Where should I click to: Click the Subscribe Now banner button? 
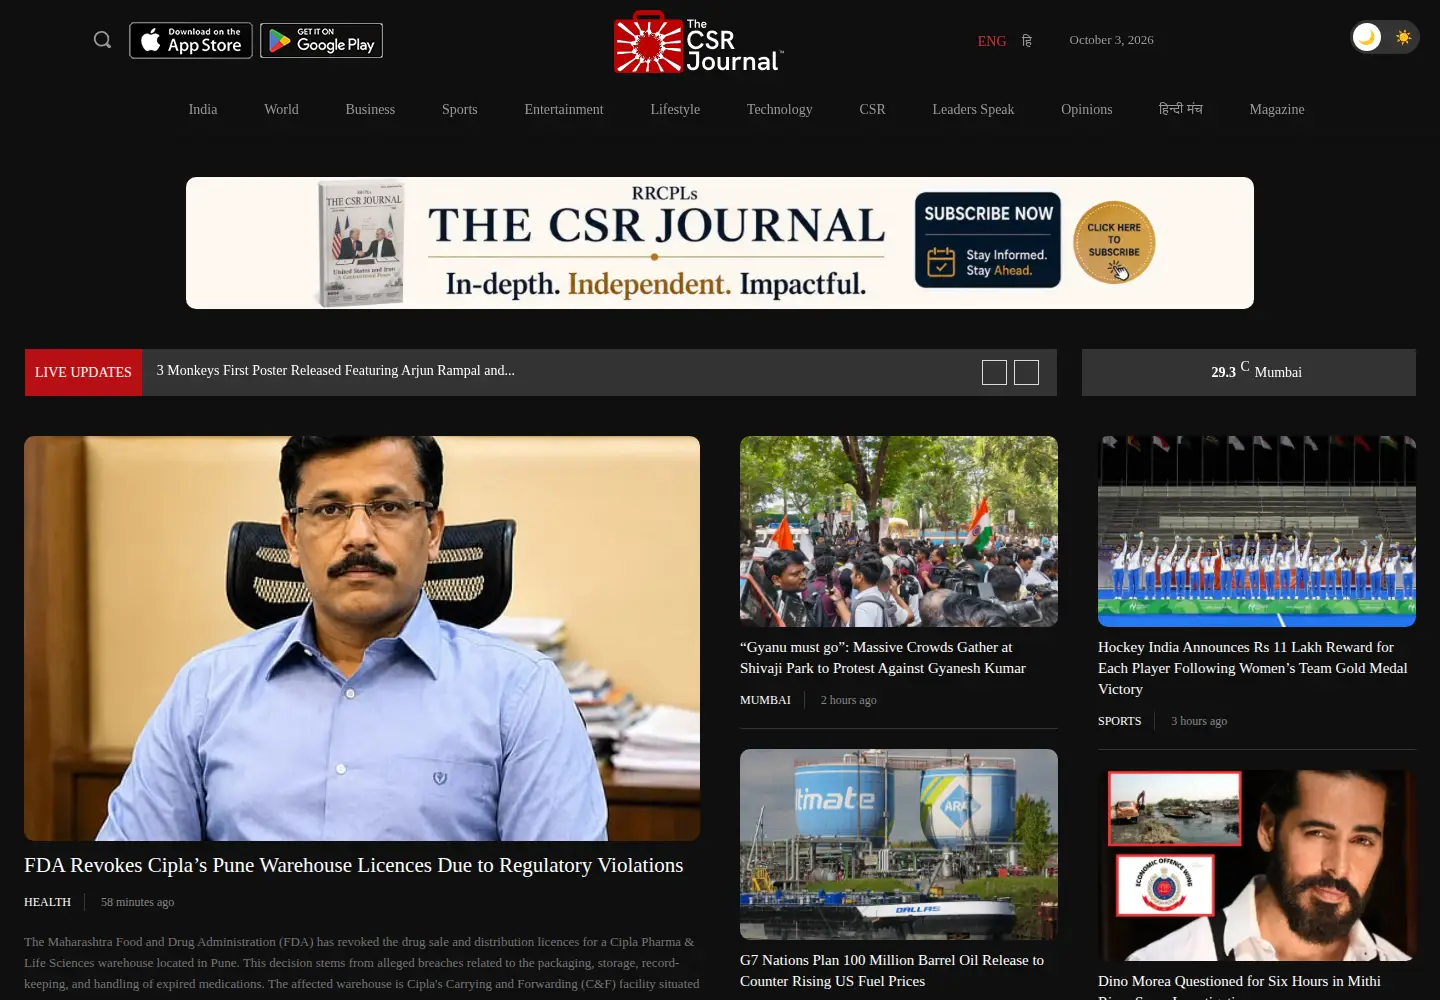(x=988, y=240)
